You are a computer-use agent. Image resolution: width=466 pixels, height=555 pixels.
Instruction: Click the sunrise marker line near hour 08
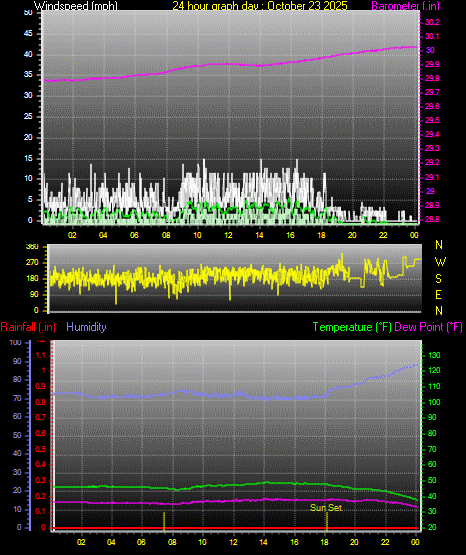tap(164, 522)
